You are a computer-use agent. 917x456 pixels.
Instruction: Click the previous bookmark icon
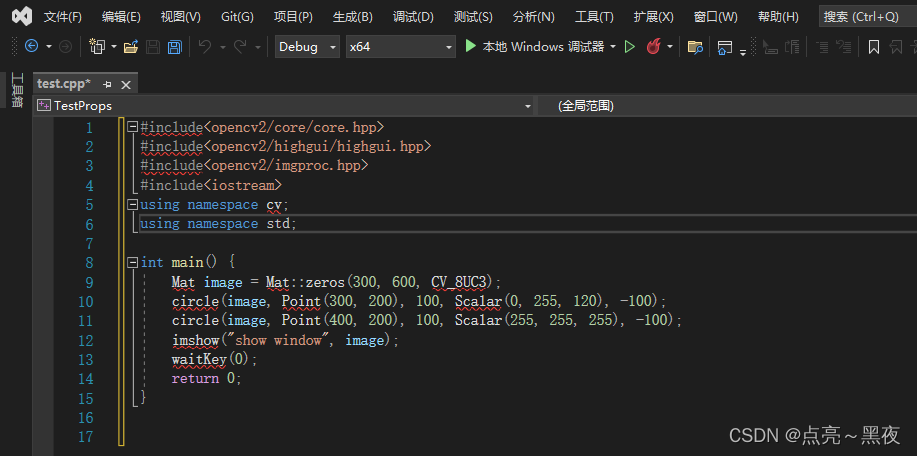pyautogui.click(x=895, y=47)
